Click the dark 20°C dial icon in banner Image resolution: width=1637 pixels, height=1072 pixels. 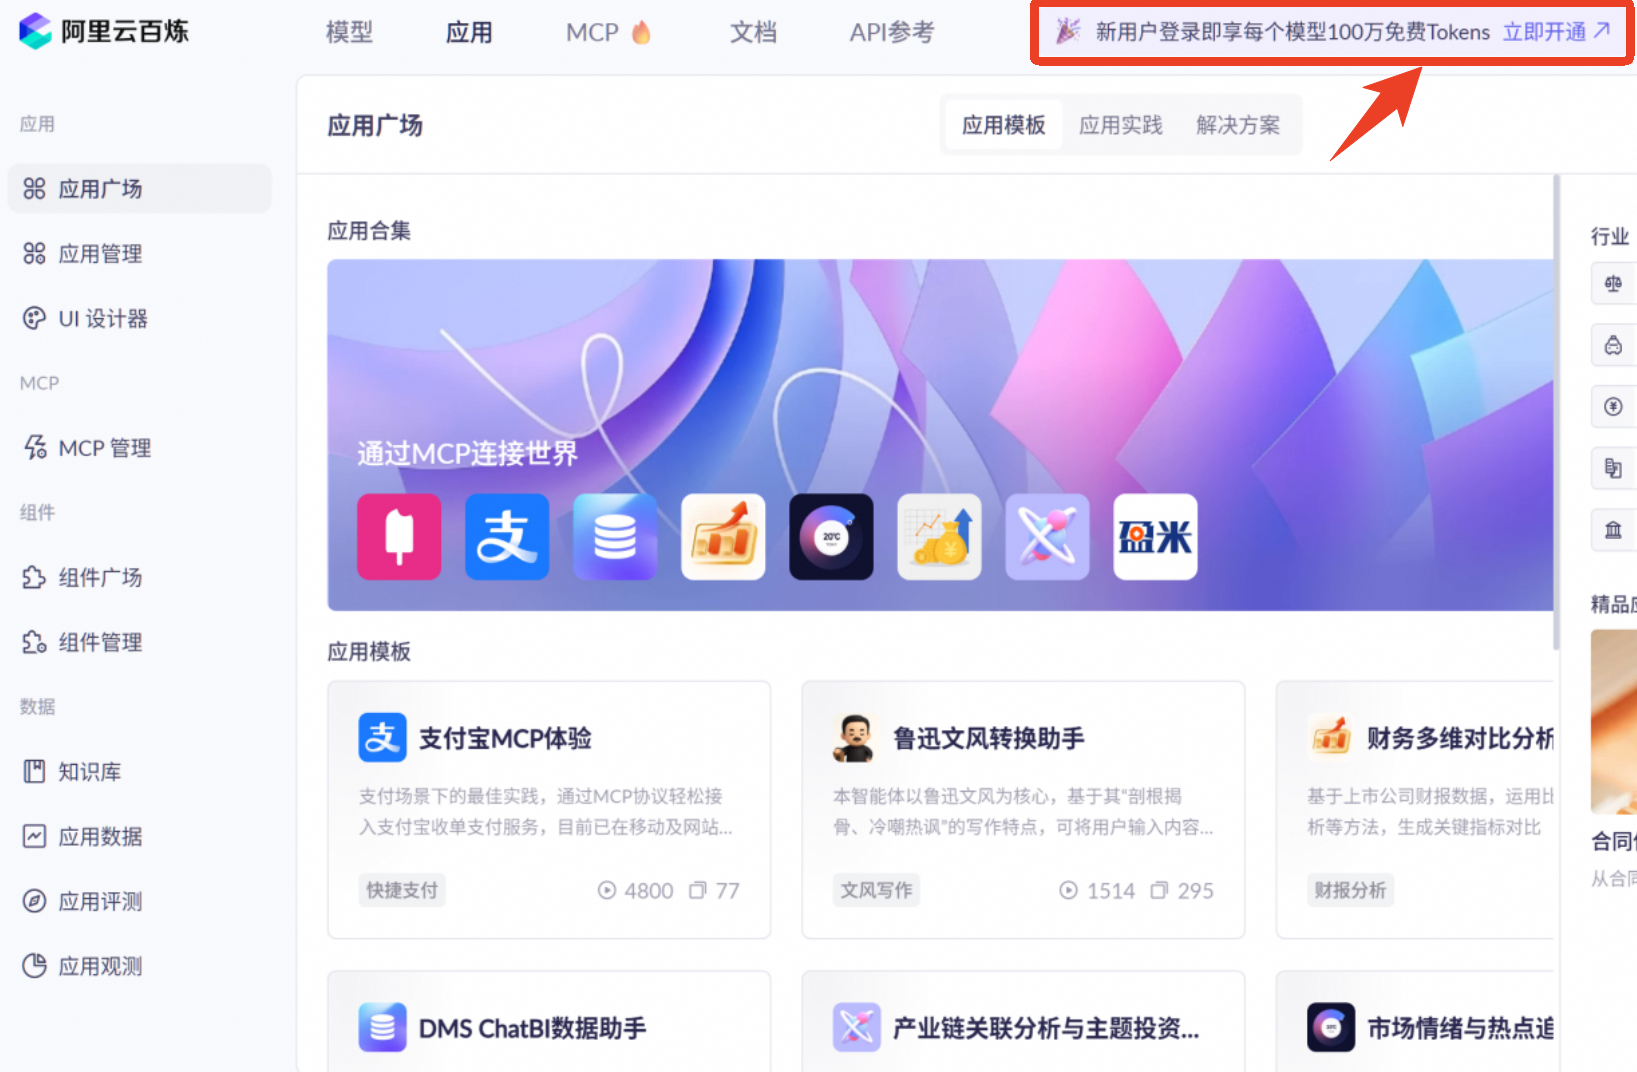tap(831, 537)
